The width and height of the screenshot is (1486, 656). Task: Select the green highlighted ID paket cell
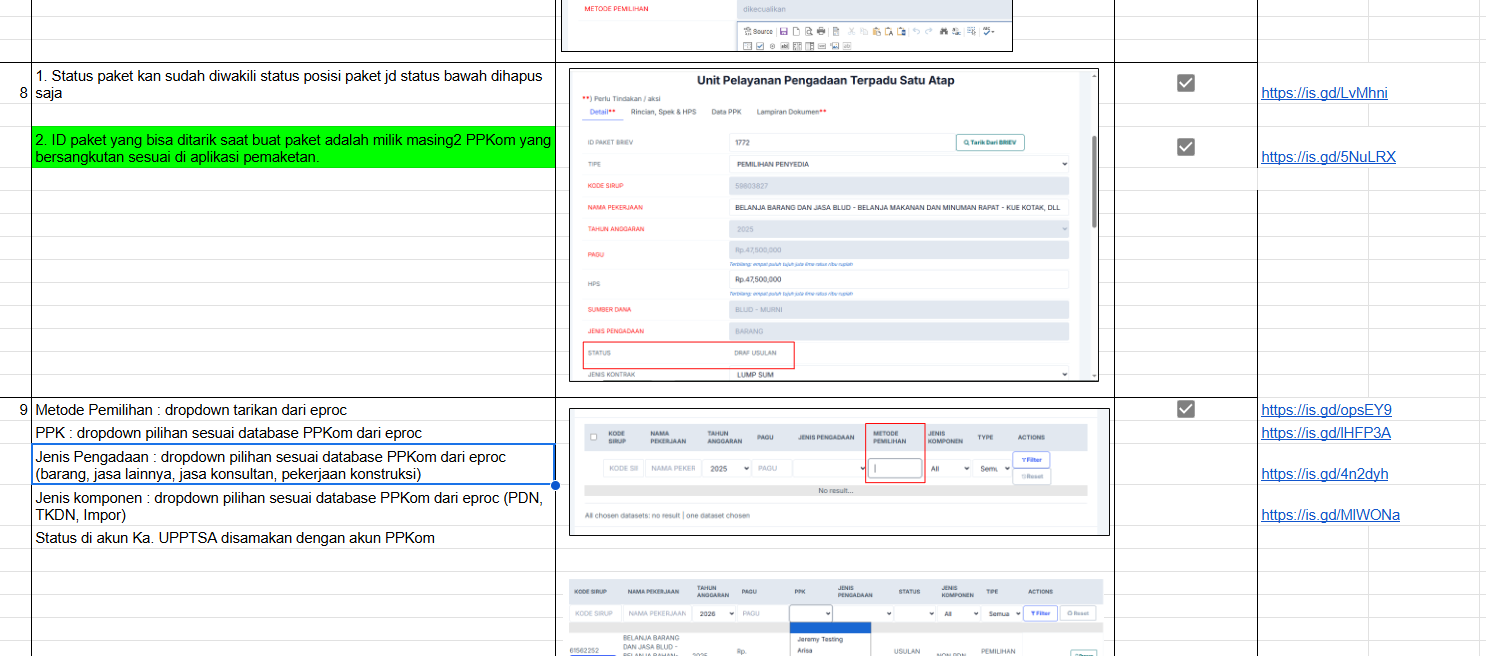pyautogui.click(x=293, y=147)
